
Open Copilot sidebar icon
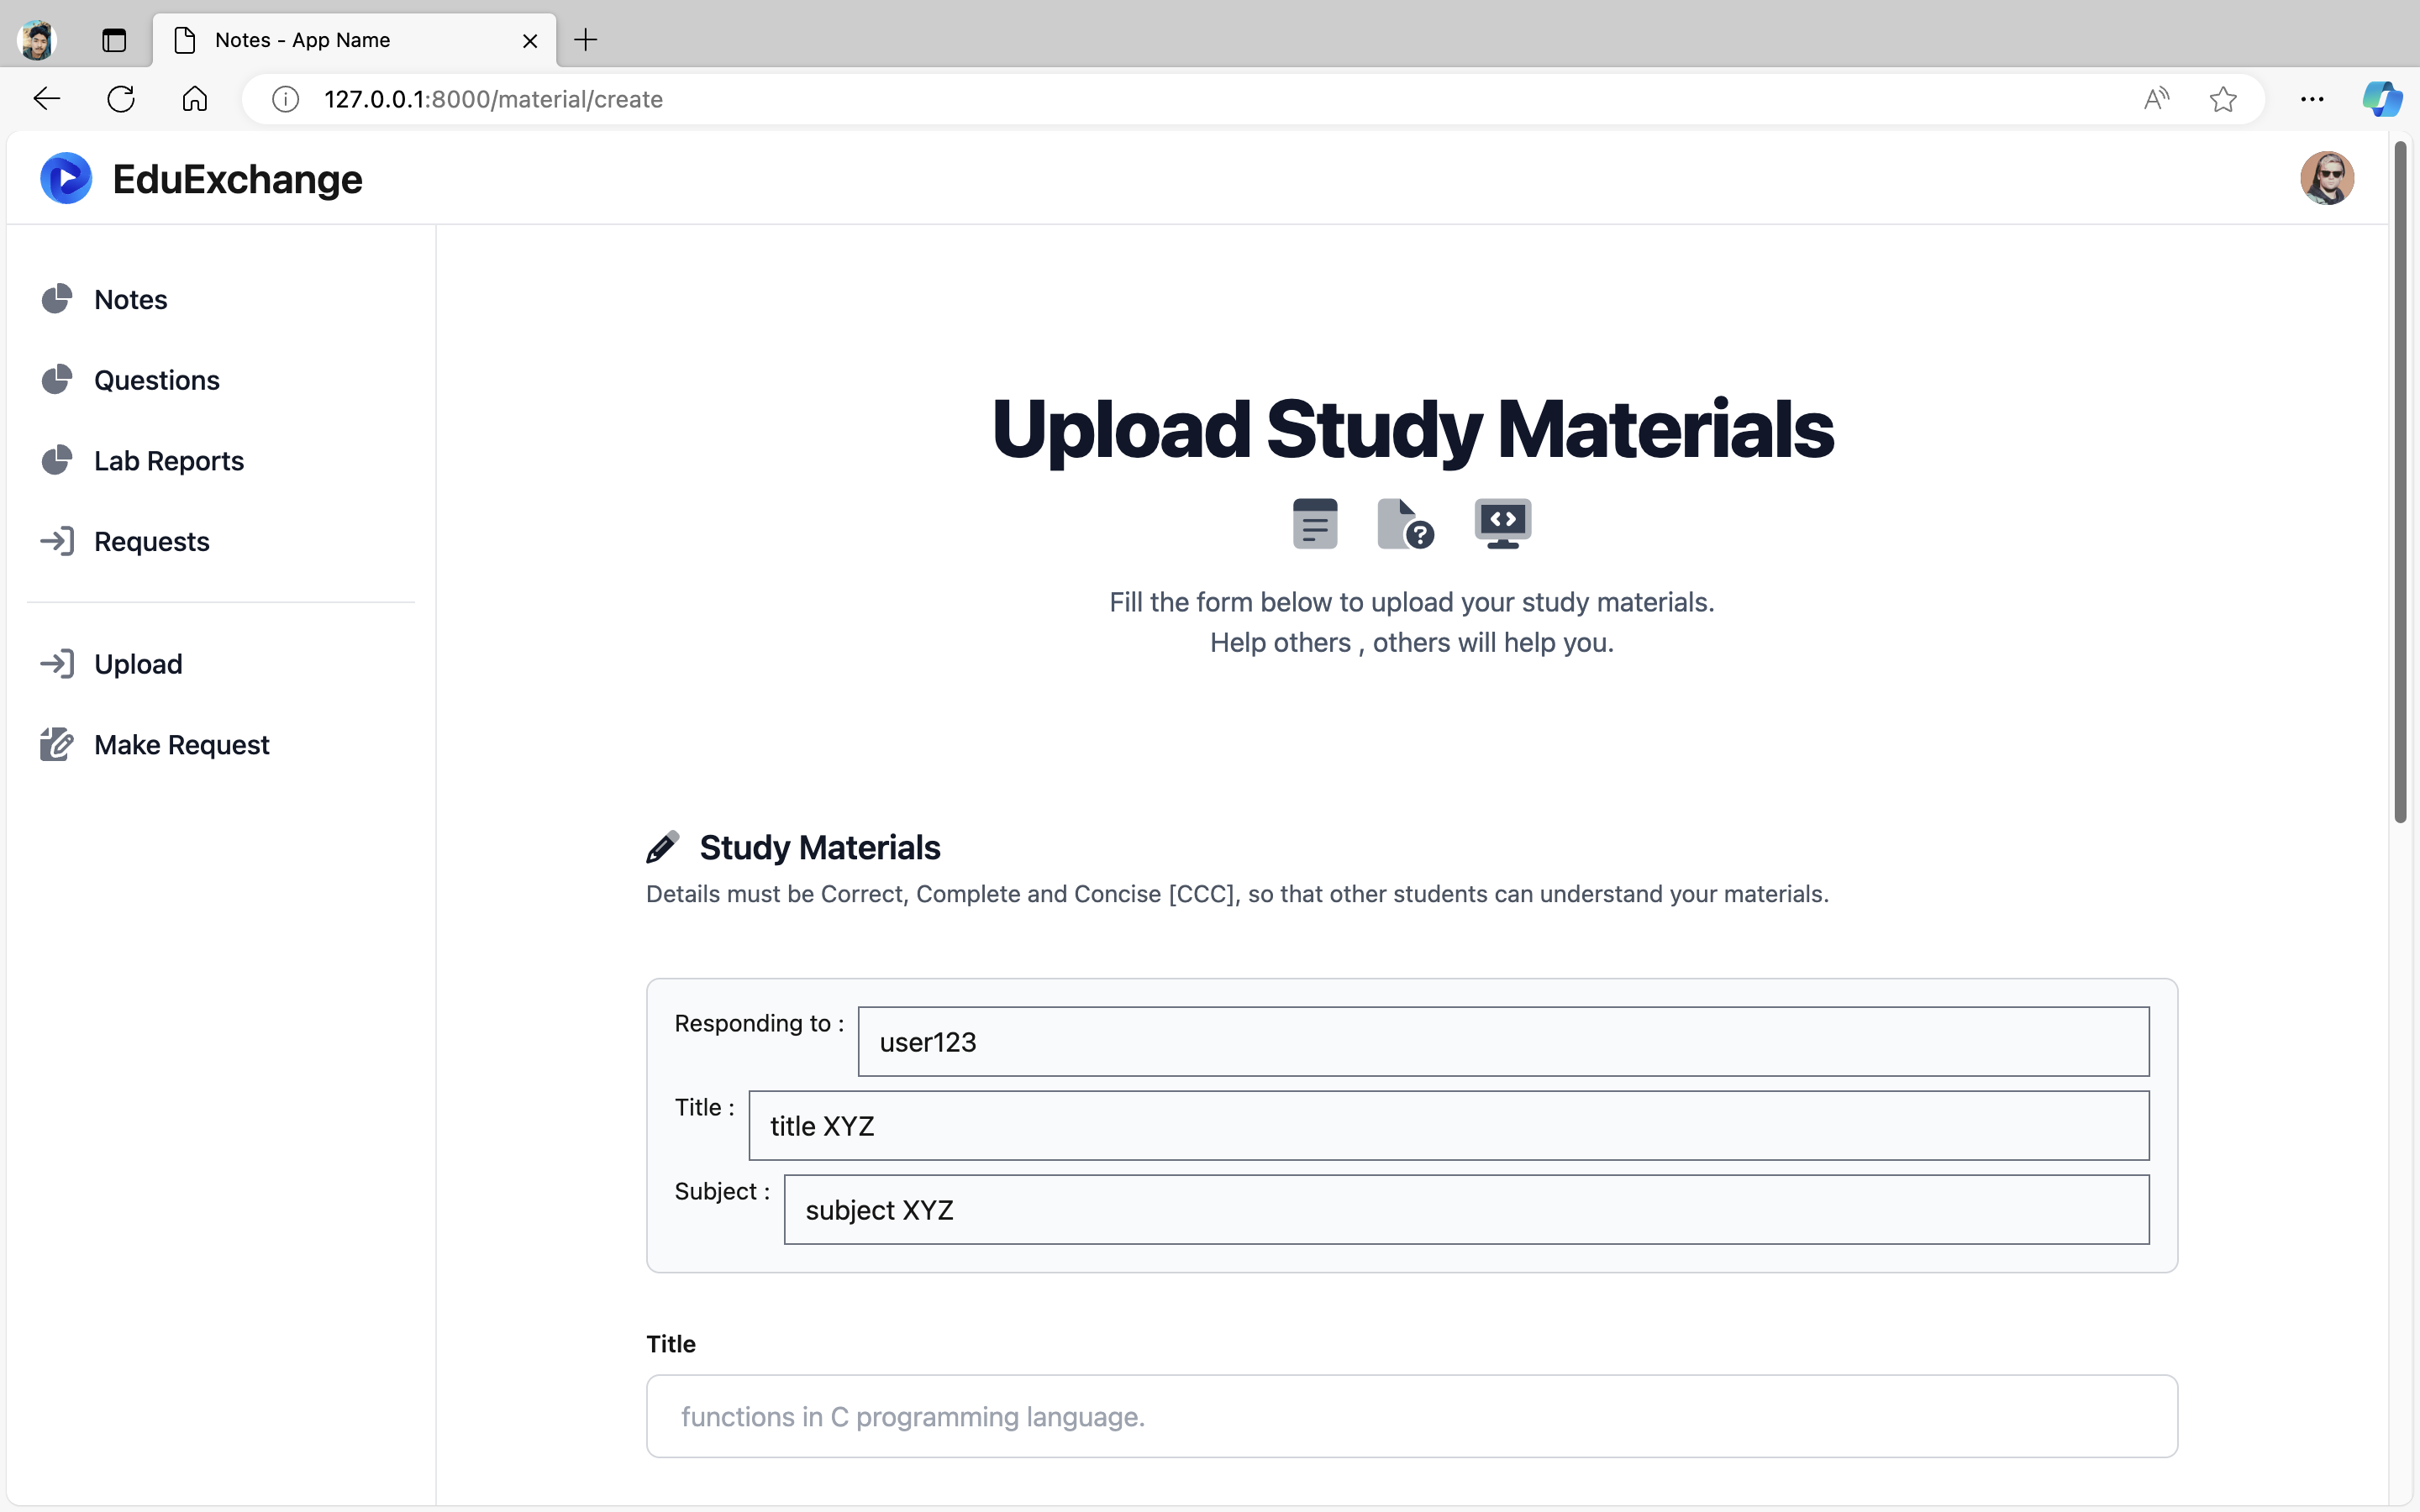coord(2381,99)
